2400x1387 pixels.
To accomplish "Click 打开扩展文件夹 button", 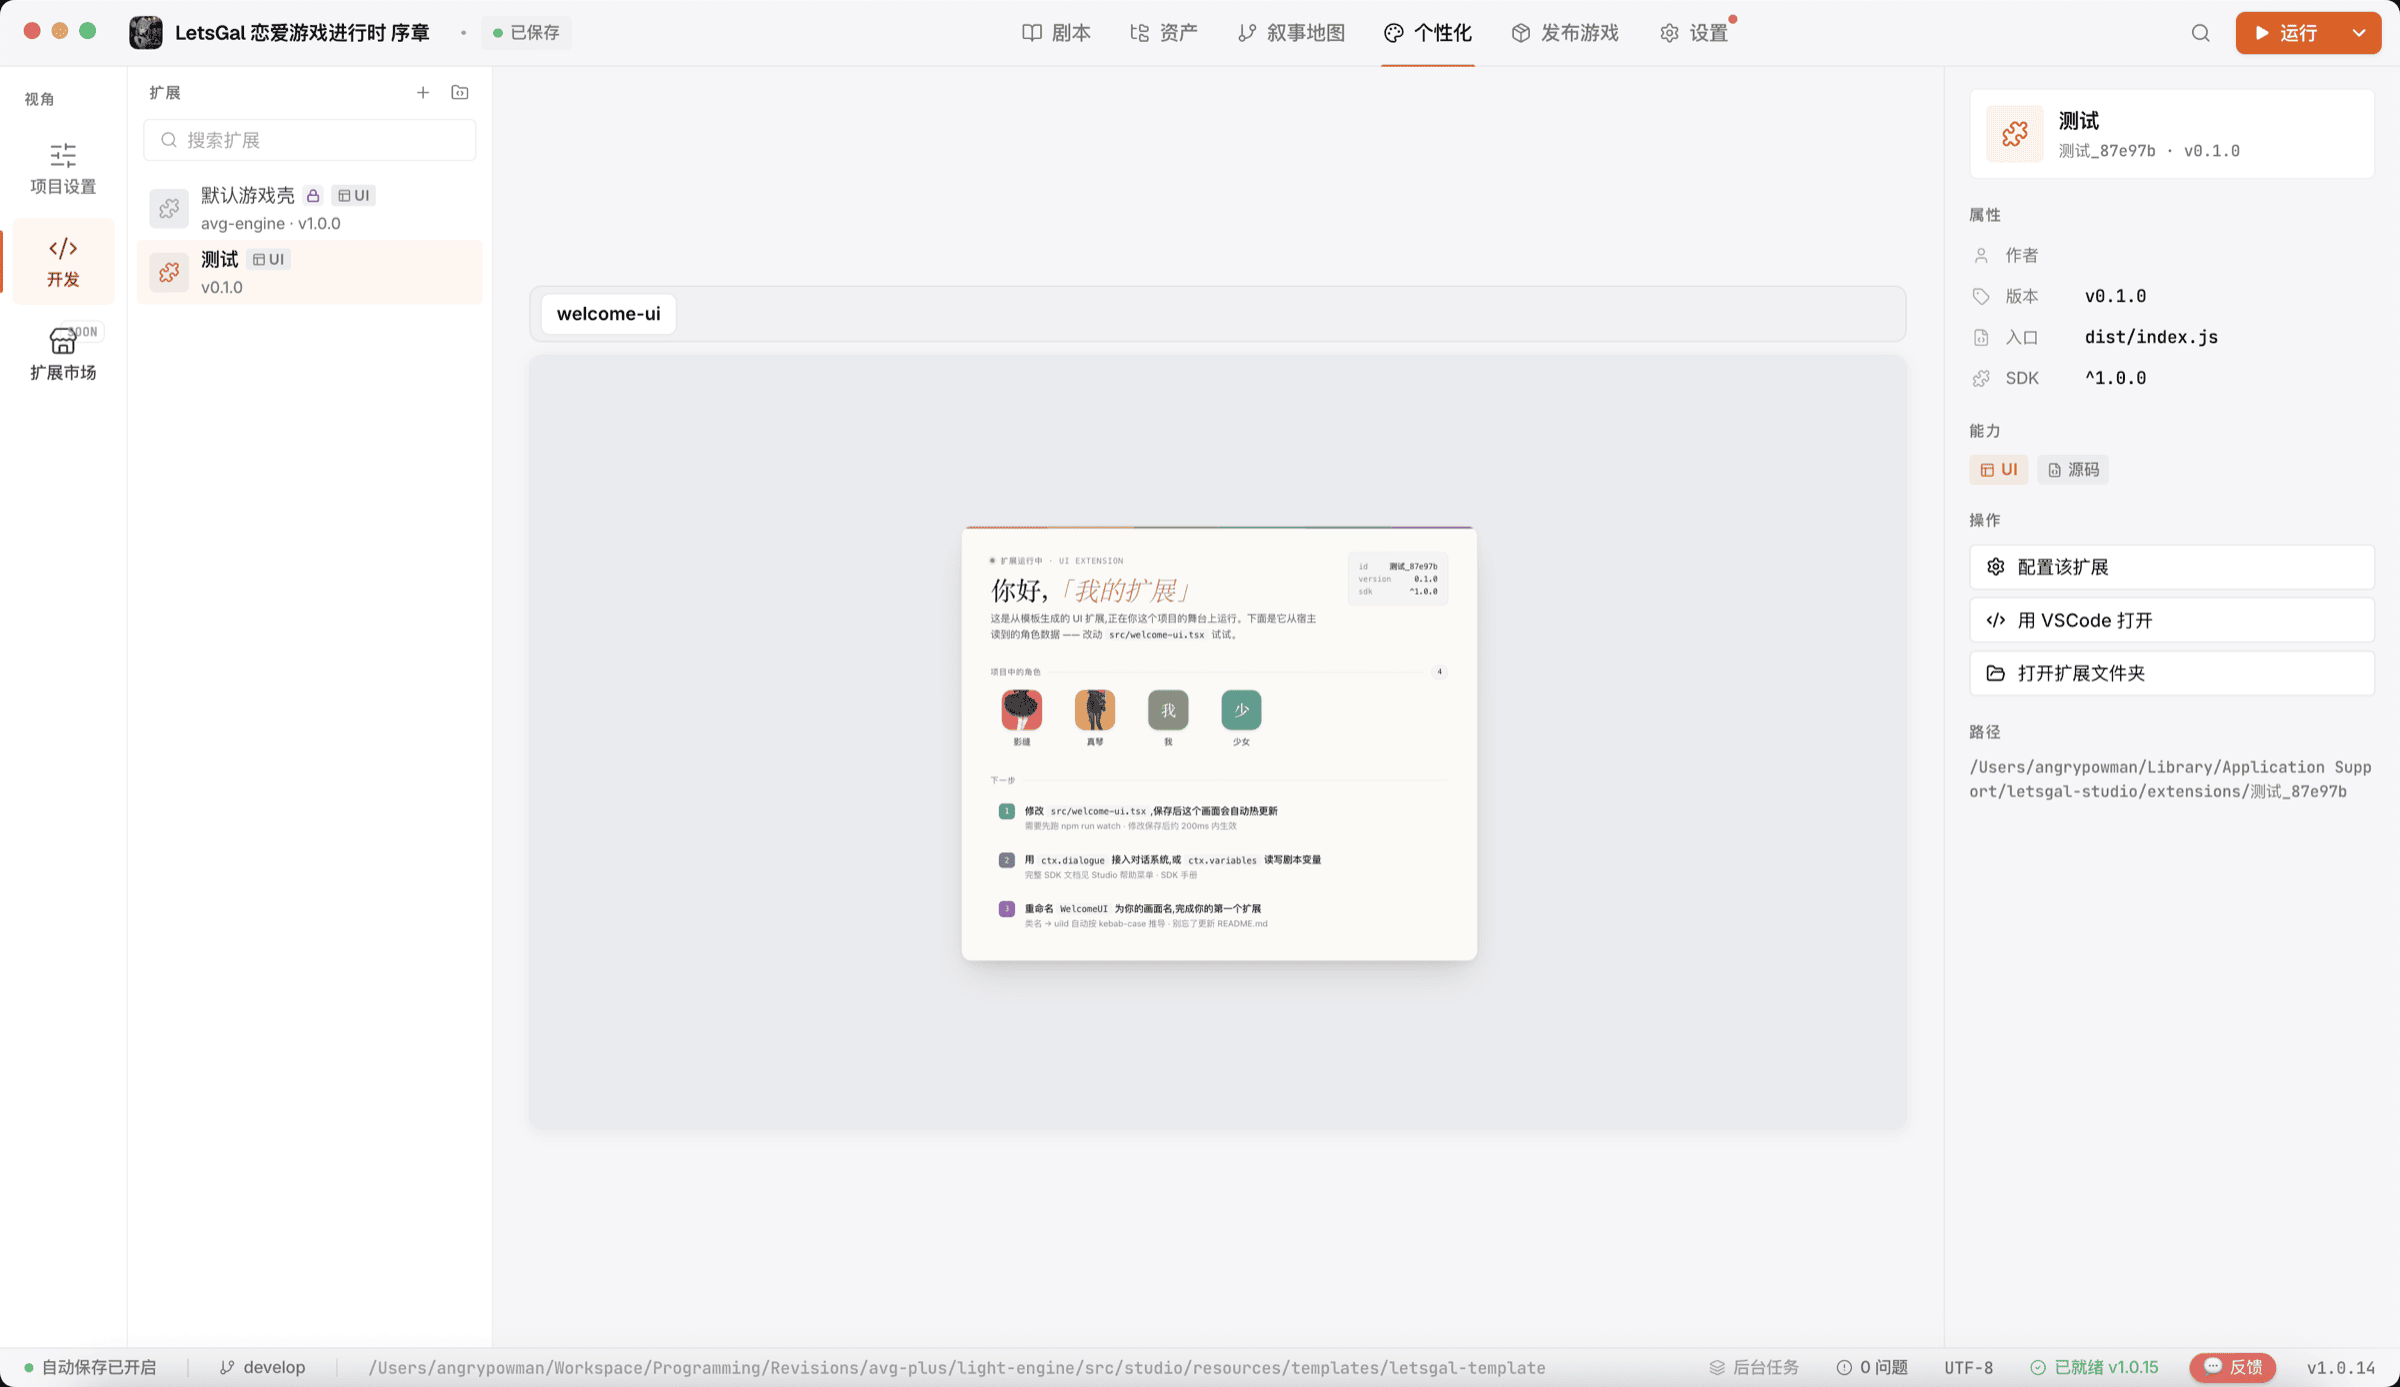I will coord(2171,673).
